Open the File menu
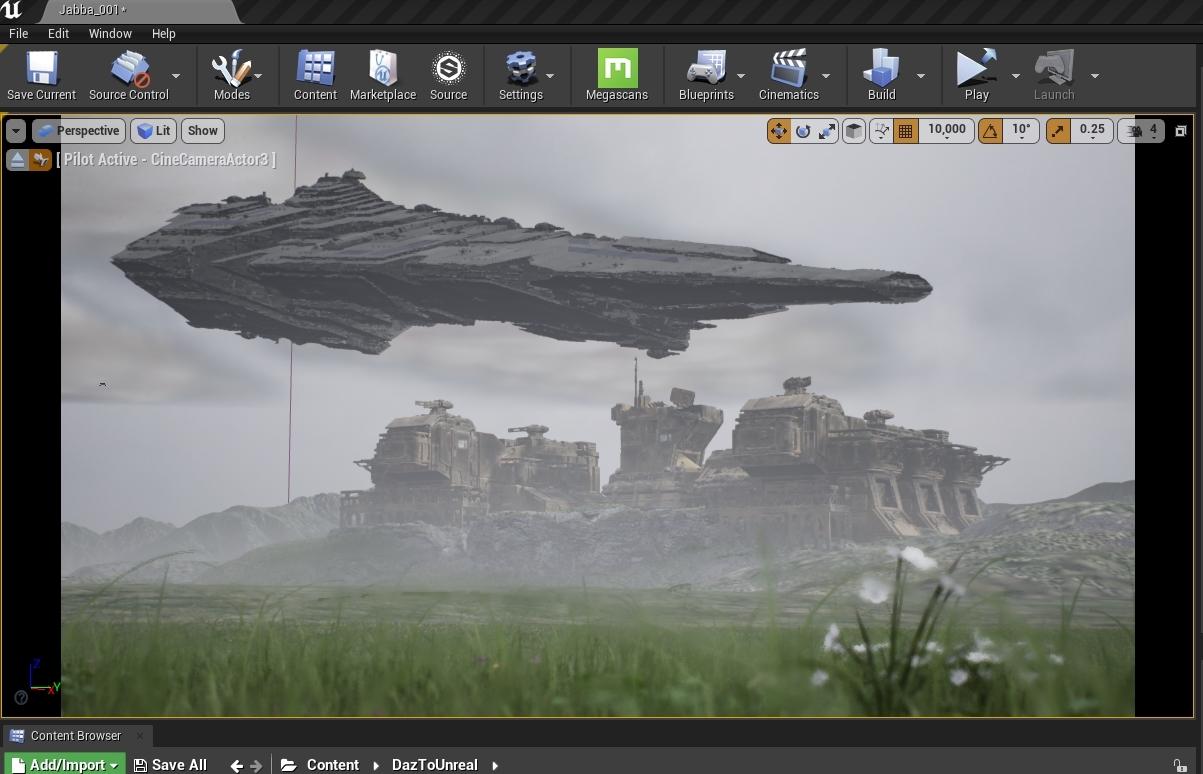Viewport: 1203px width, 774px height. [18, 34]
